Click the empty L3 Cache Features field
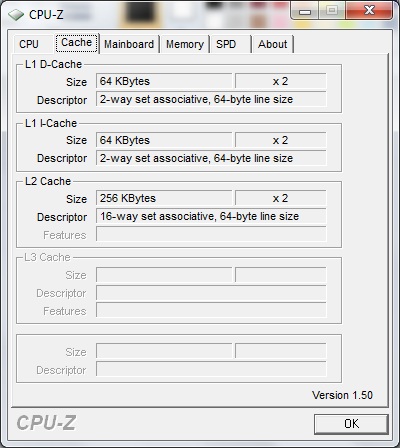Image resolution: width=400 pixels, height=448 pixels. point(211,310)
